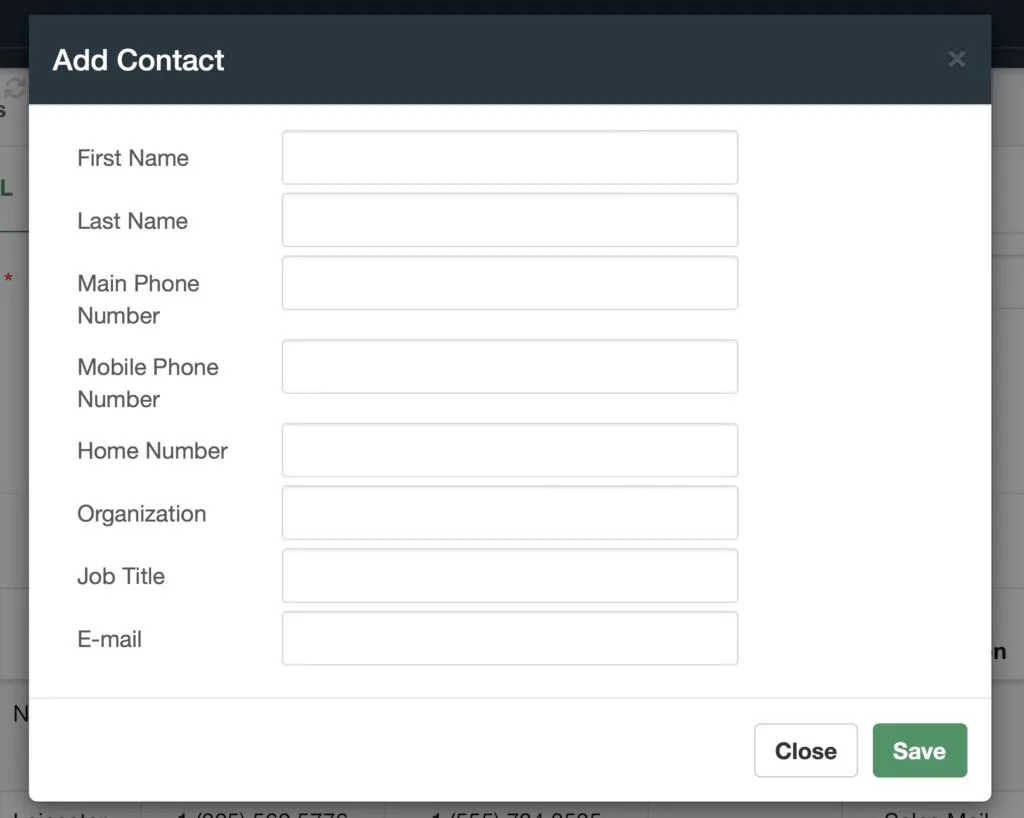Image resolution: width=1024 pixels, height=818 pixels.
Task: Click the Organization input box
Action: (510, 512)
